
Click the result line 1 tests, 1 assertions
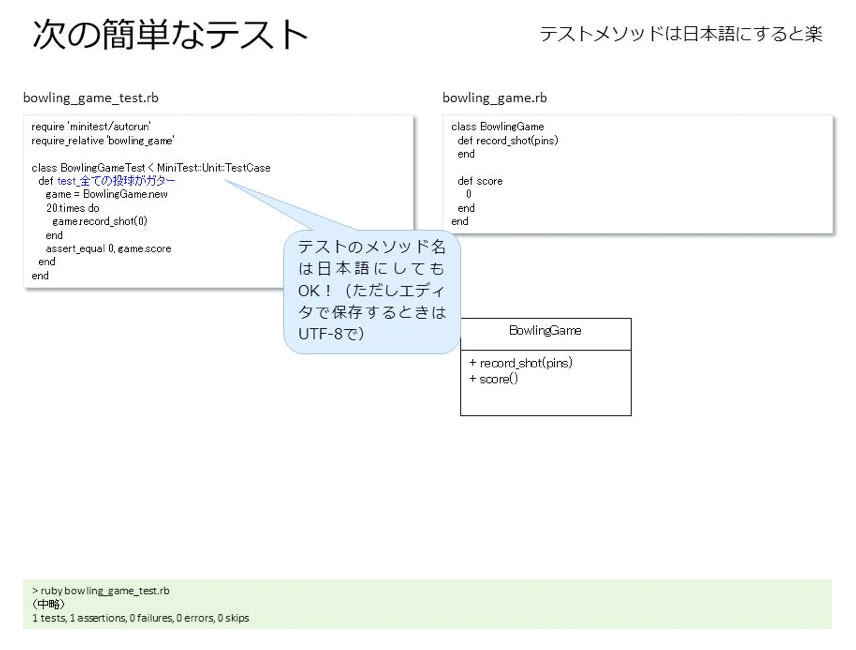click(x=140, y=618)
